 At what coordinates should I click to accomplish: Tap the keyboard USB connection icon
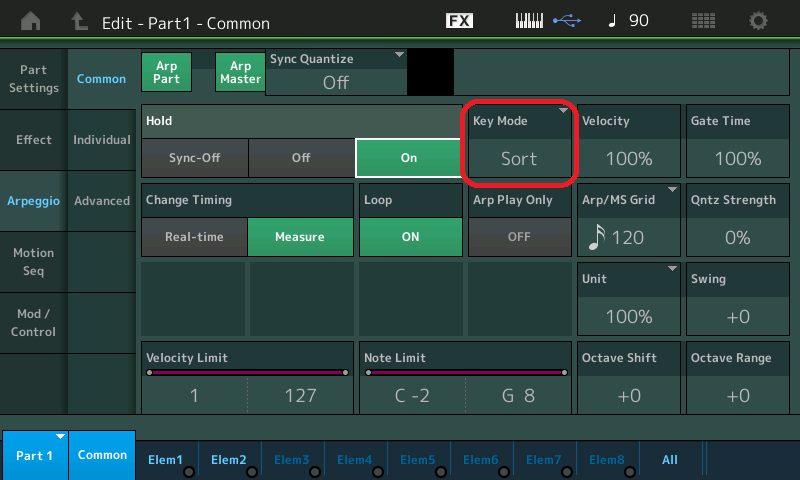coord(546,21)
